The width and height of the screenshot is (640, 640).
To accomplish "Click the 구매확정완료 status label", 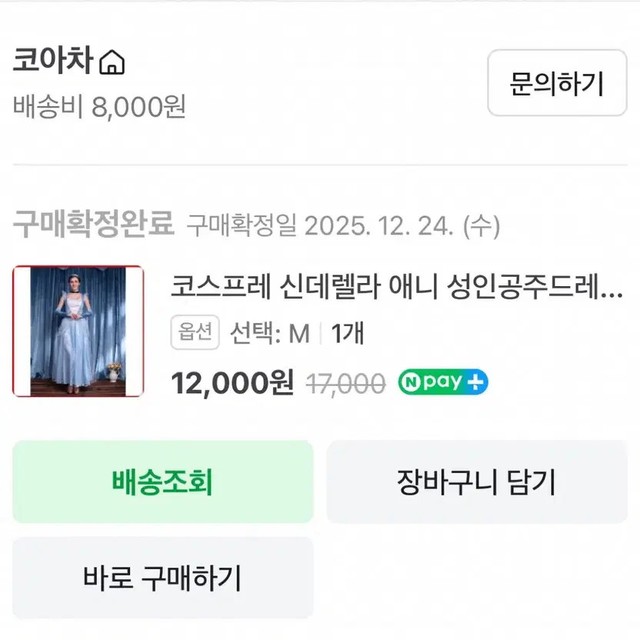I will 93,223.
